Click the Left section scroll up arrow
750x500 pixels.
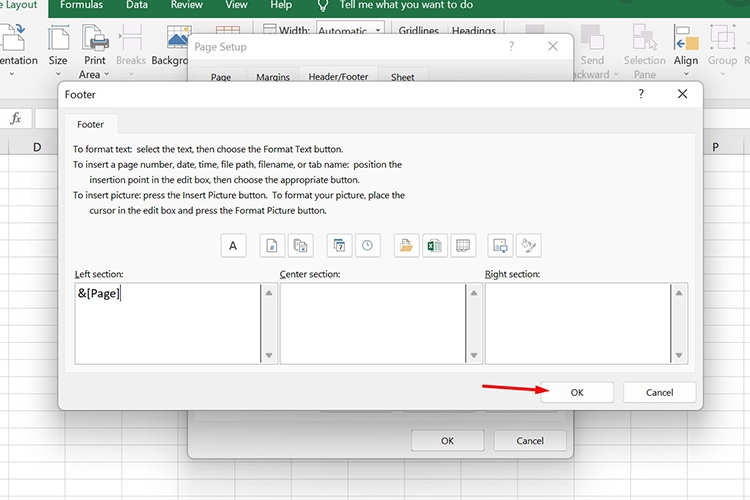pos(269,292)
